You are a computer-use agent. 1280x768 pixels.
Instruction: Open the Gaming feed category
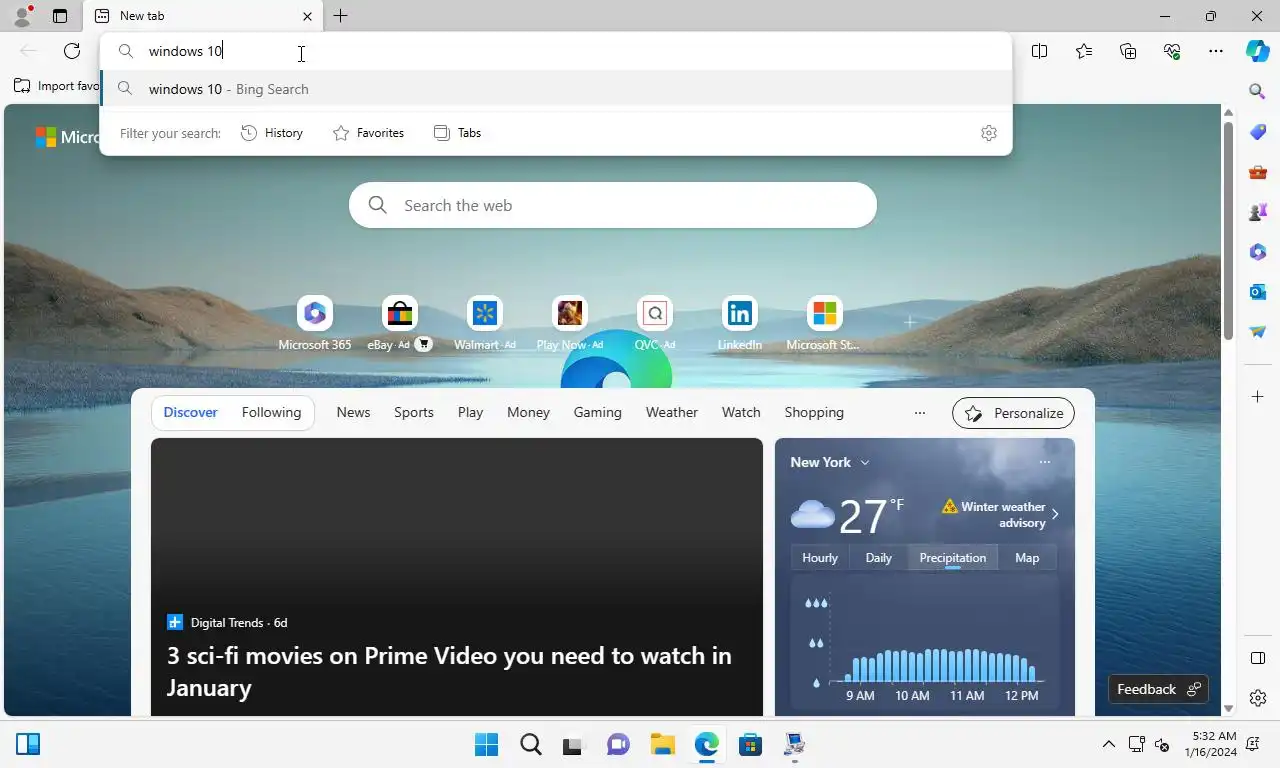click(597, 412)
